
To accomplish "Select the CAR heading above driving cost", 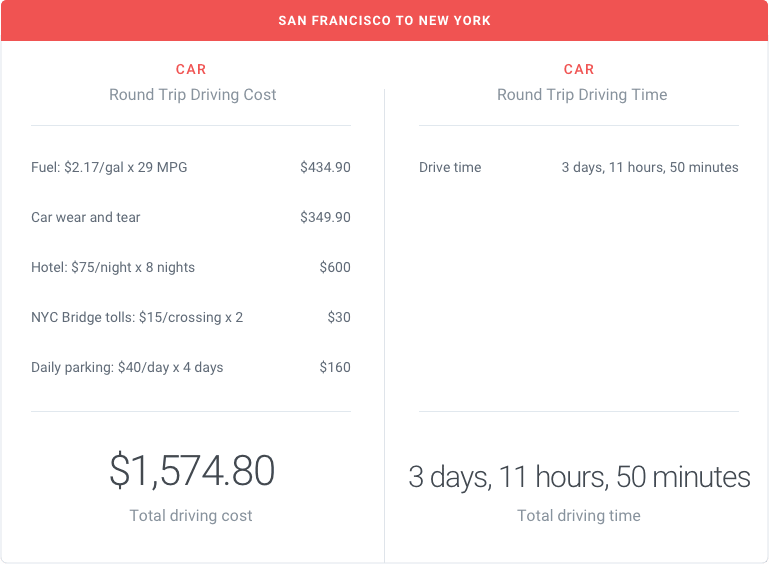I will point(191,69).
